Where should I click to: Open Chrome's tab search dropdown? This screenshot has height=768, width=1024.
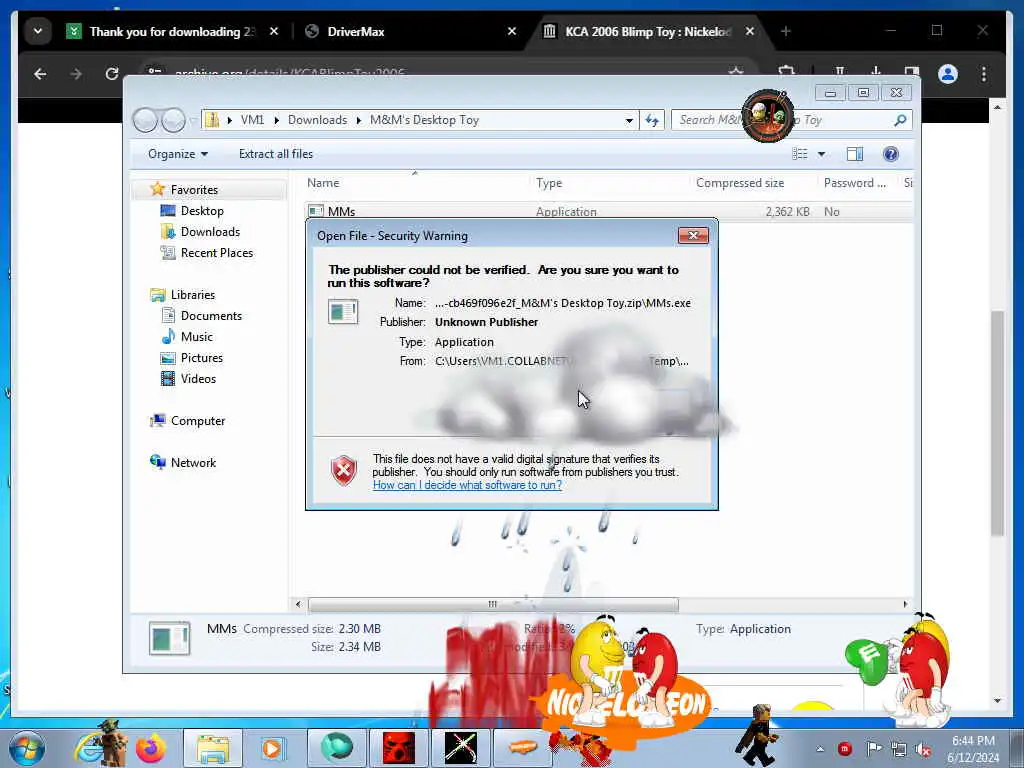38,31
